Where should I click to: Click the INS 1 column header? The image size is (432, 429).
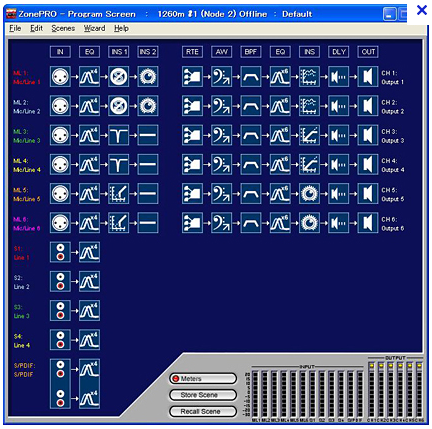[x=119, y=52]
